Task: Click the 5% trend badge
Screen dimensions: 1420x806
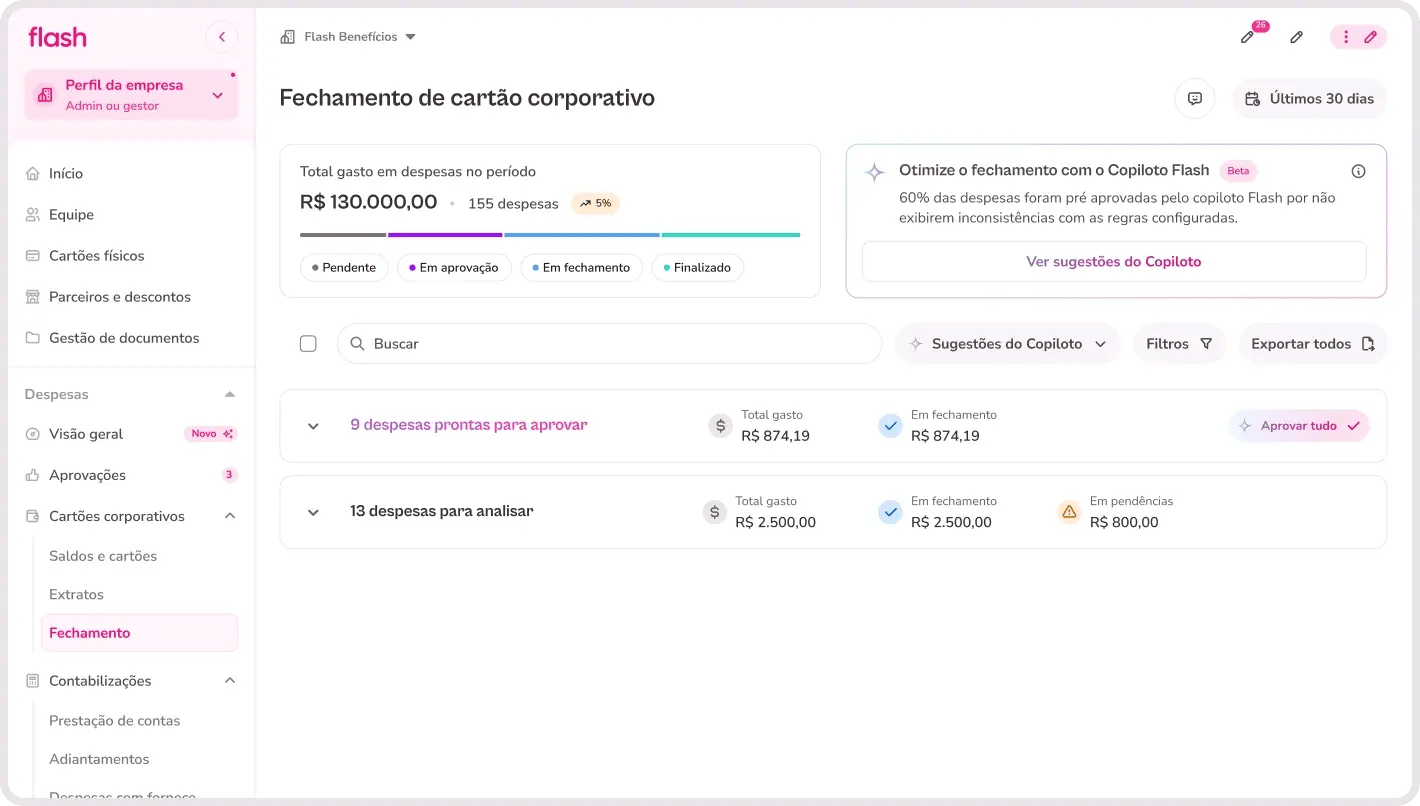Action: click(x=595, y=203)
